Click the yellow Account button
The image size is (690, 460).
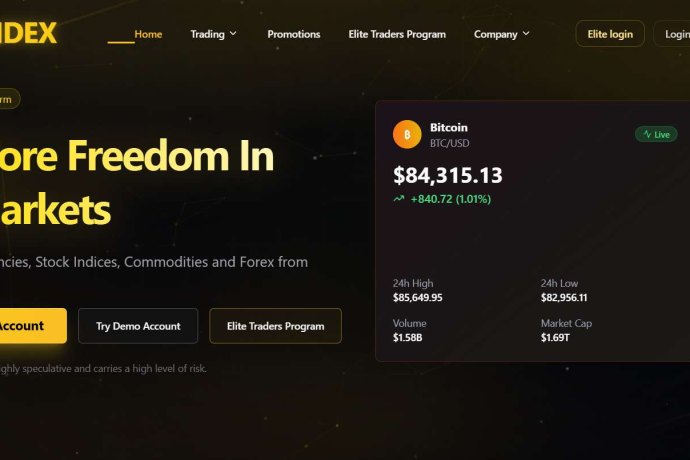coord(33,326)
